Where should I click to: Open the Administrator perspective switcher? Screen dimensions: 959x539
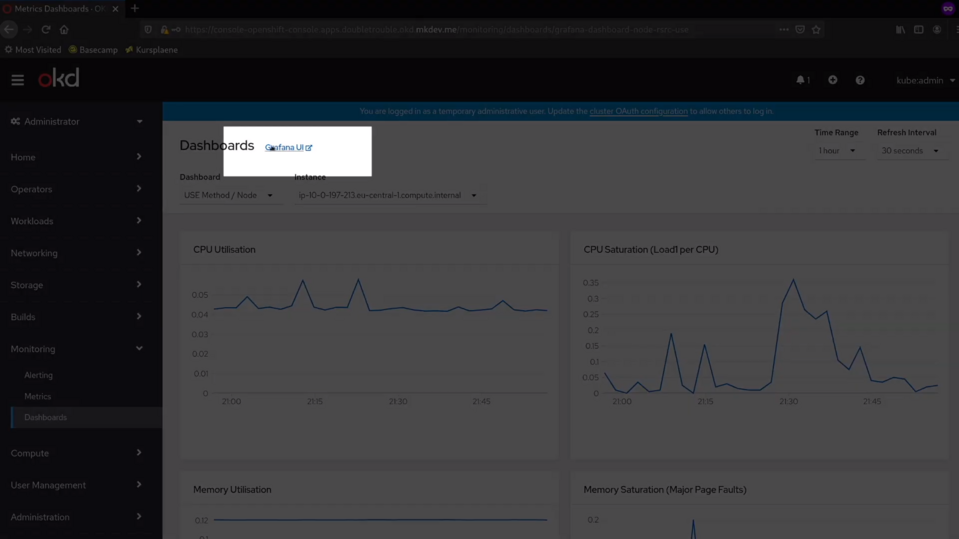tap(76, 121)
